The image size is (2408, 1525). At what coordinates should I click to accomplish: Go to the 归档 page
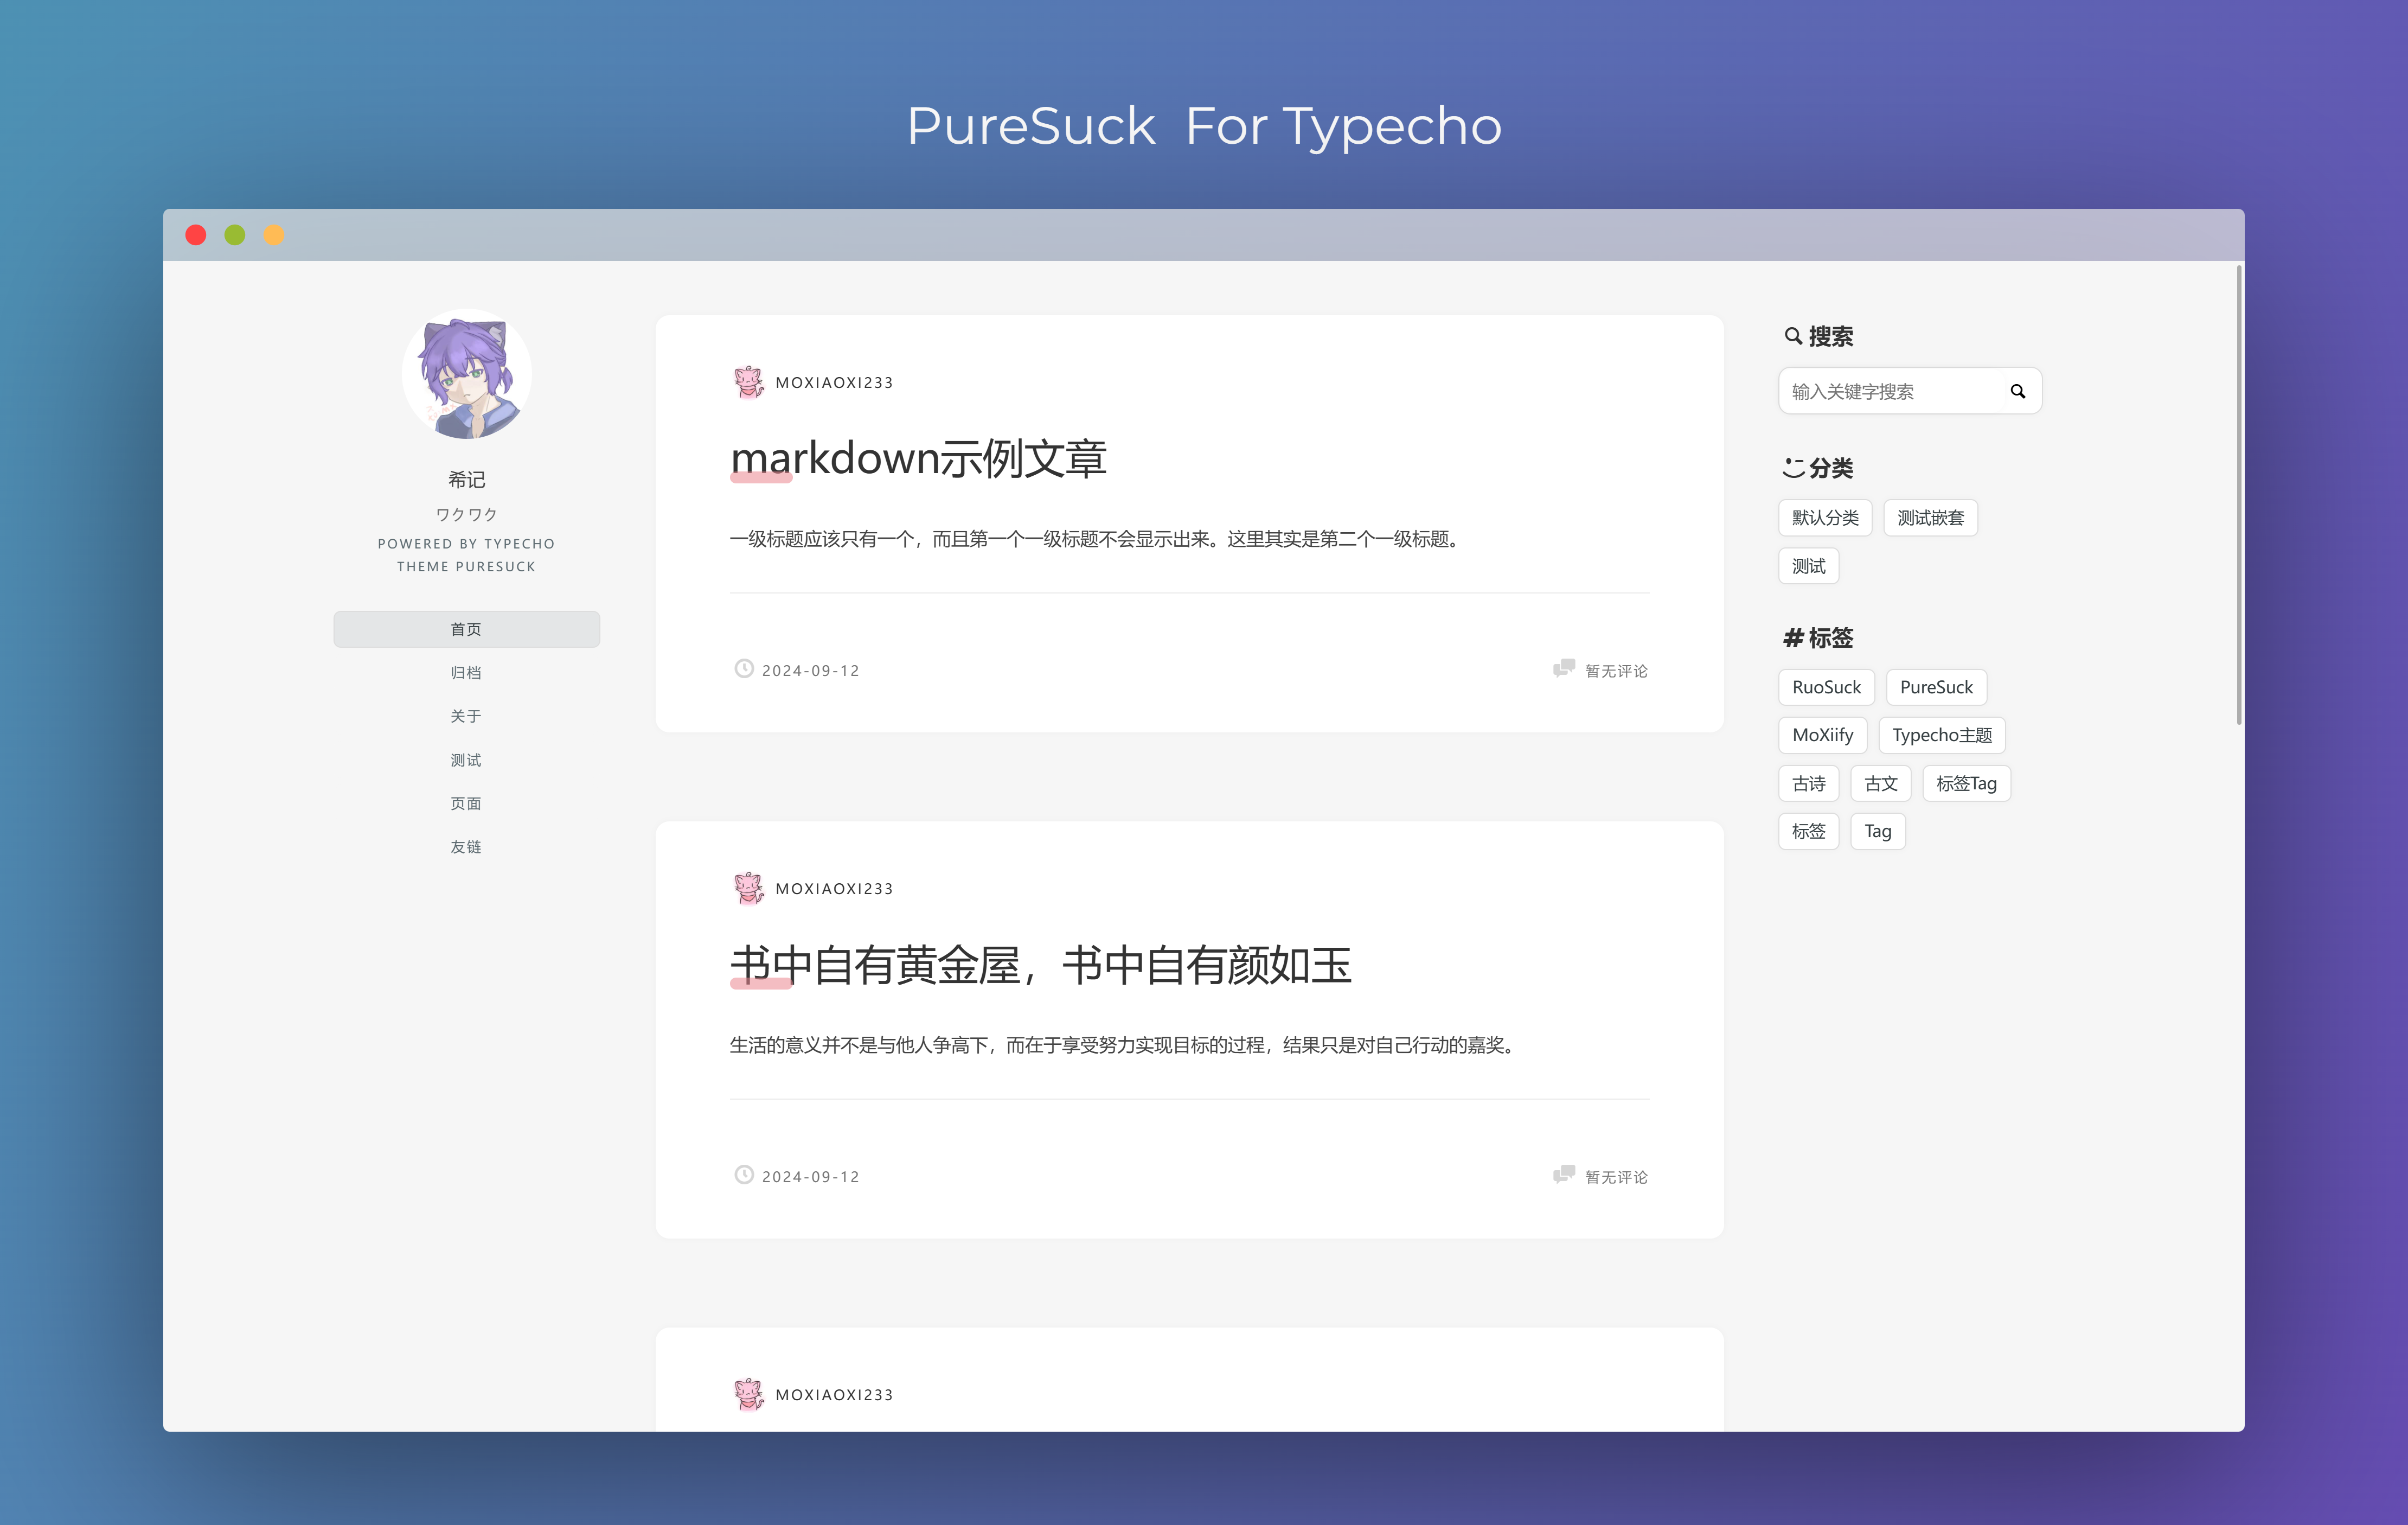[x=466, y=673]
